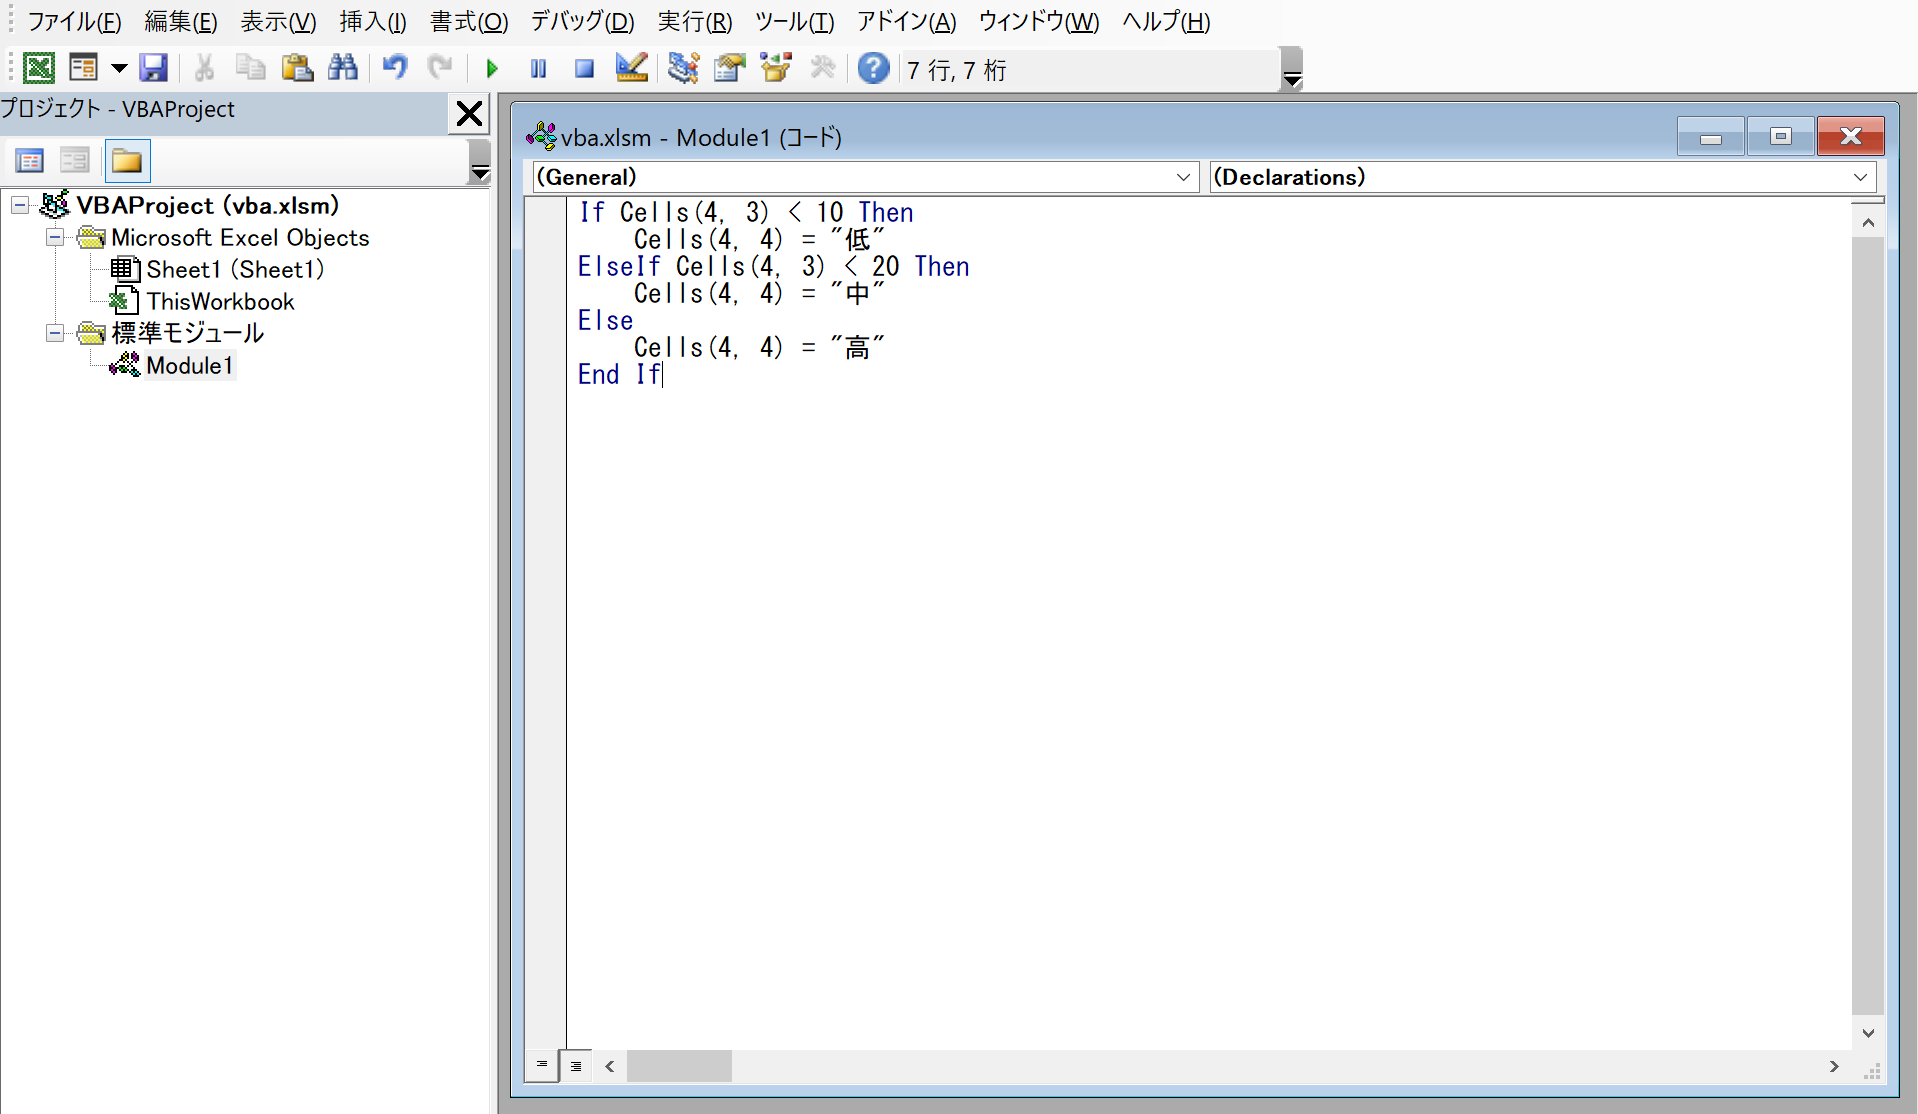Click the Help question mark icon

click(x=873, y=68)
